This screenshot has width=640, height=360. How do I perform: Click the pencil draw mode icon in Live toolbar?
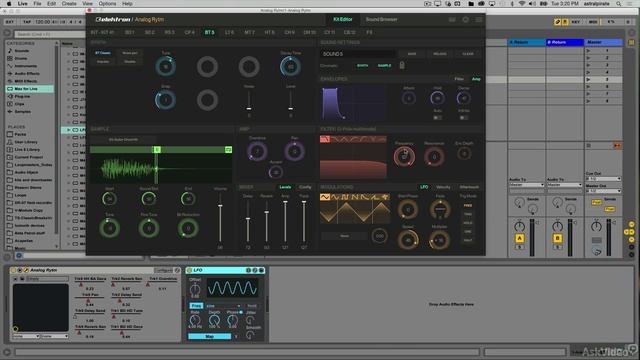[x=558, y=22]
